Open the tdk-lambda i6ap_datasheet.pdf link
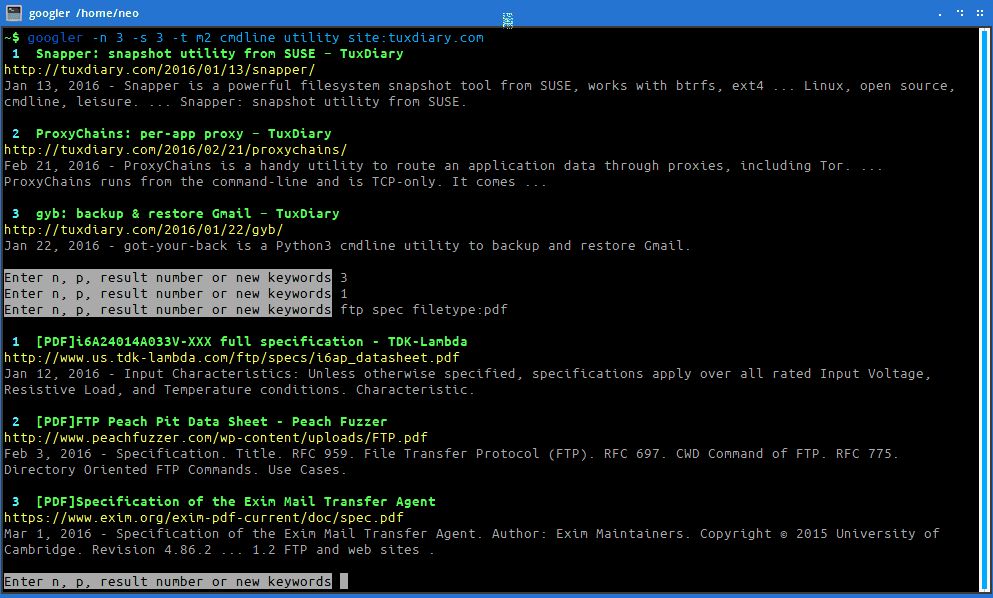This screenshot has width=993, height=598. (232, 358)
